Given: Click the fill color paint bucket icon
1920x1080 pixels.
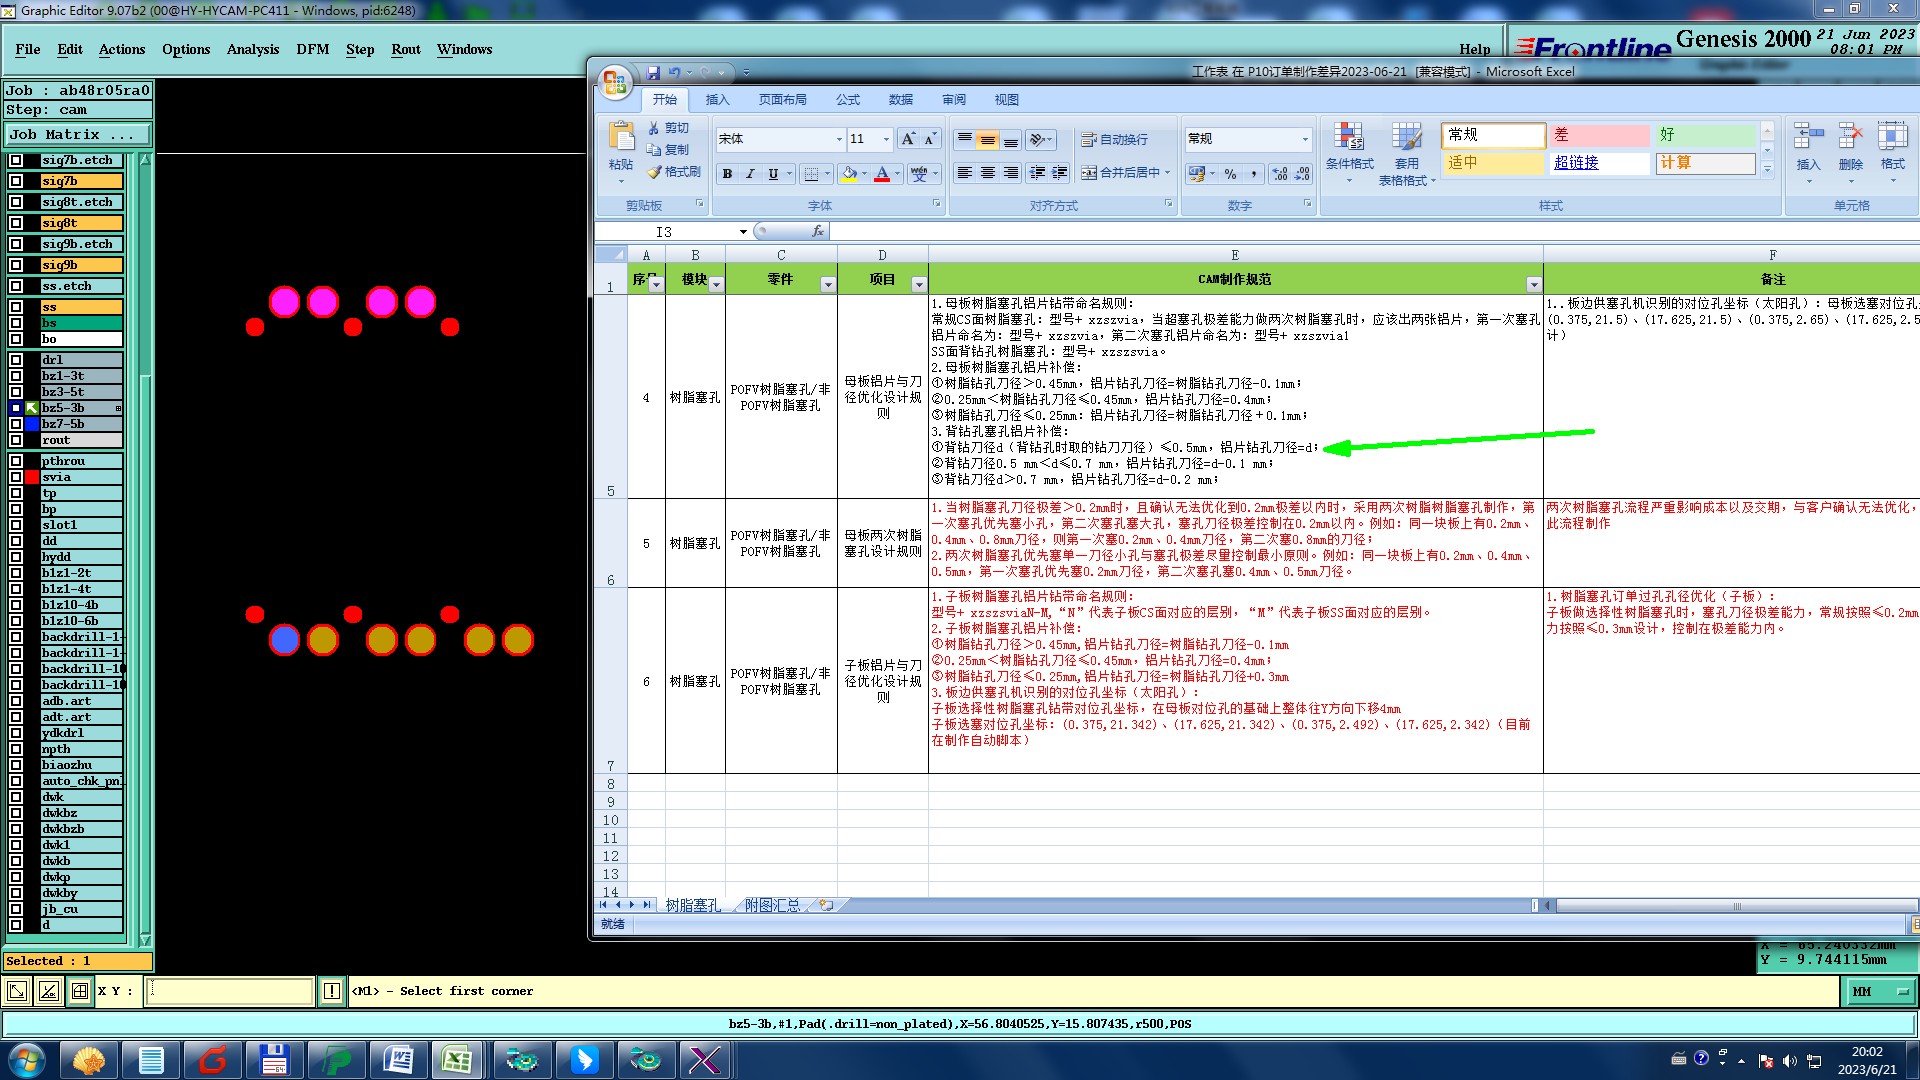Looking at the screenshot, I should tap(849, 174).
